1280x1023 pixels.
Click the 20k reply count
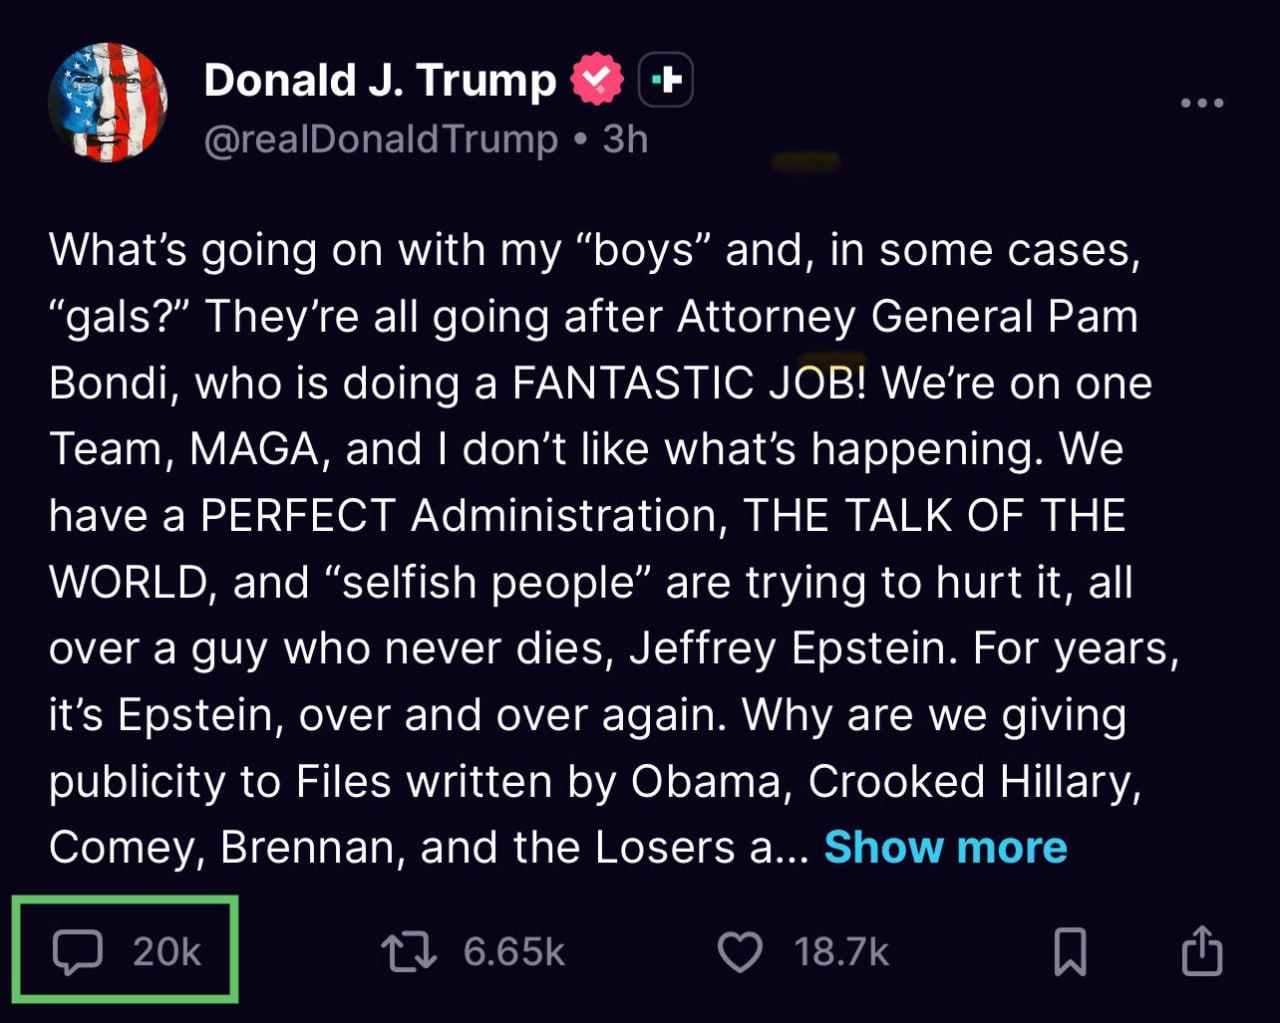pyautogui.click(x=167, y=951)
